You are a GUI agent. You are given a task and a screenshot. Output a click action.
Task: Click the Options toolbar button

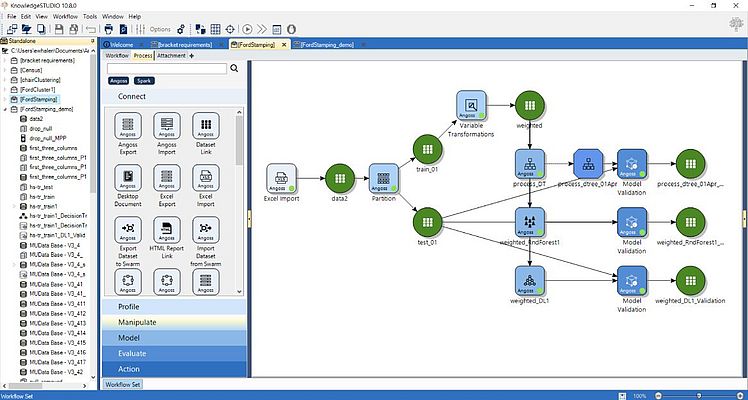160,30
